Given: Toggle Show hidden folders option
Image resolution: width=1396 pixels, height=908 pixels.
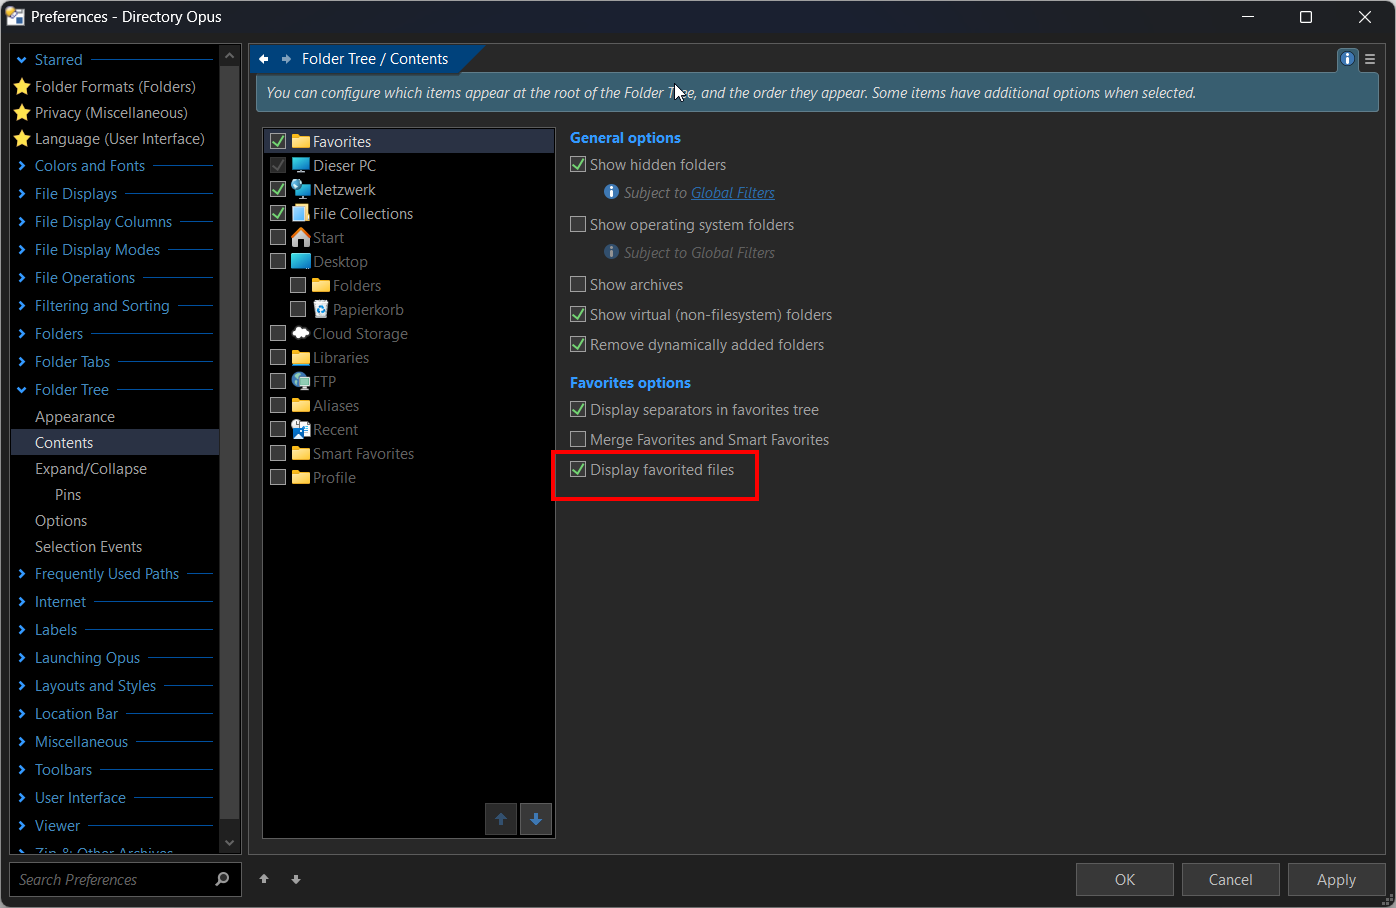Looking at the screenshot, I should [578, 164].
